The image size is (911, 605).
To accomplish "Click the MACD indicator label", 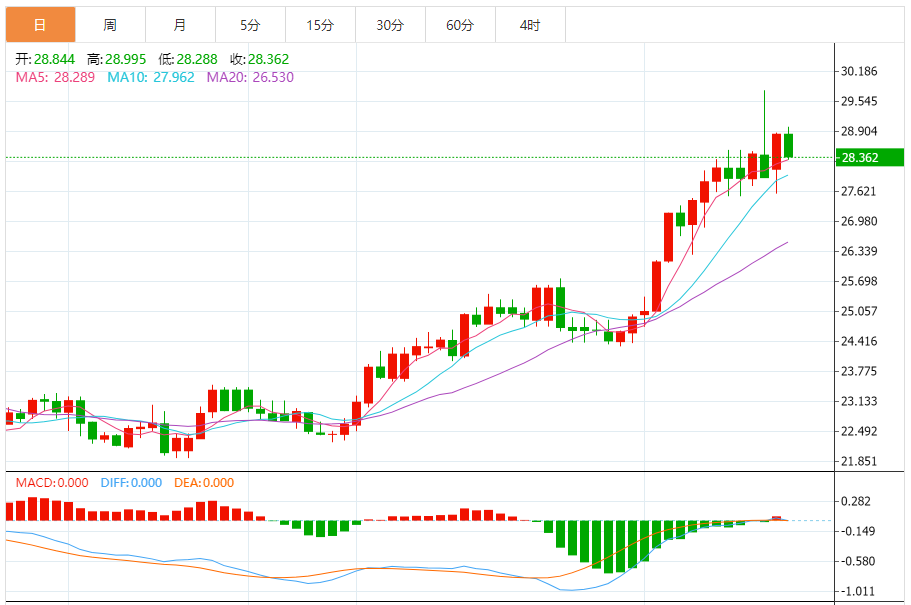I will 52,483.
